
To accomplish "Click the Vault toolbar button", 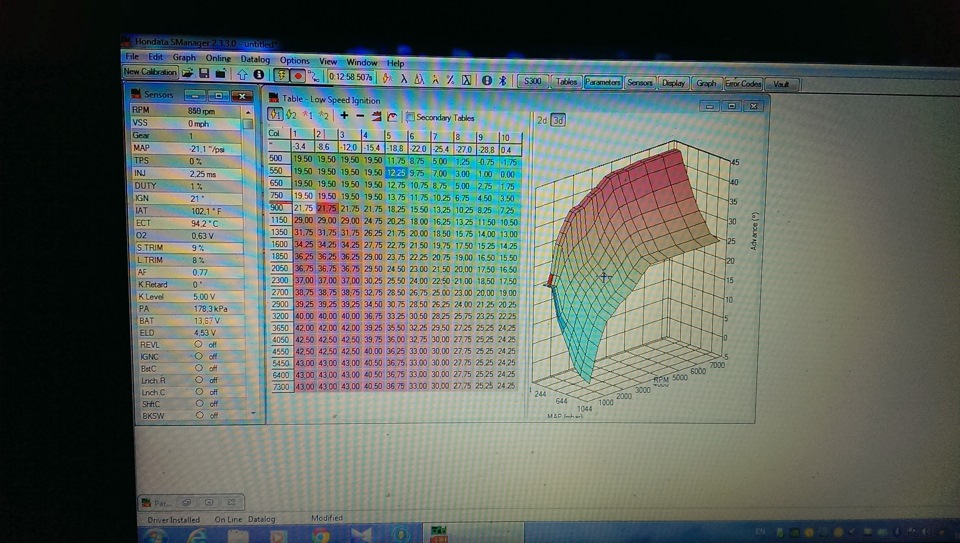I will pos(781,84).
